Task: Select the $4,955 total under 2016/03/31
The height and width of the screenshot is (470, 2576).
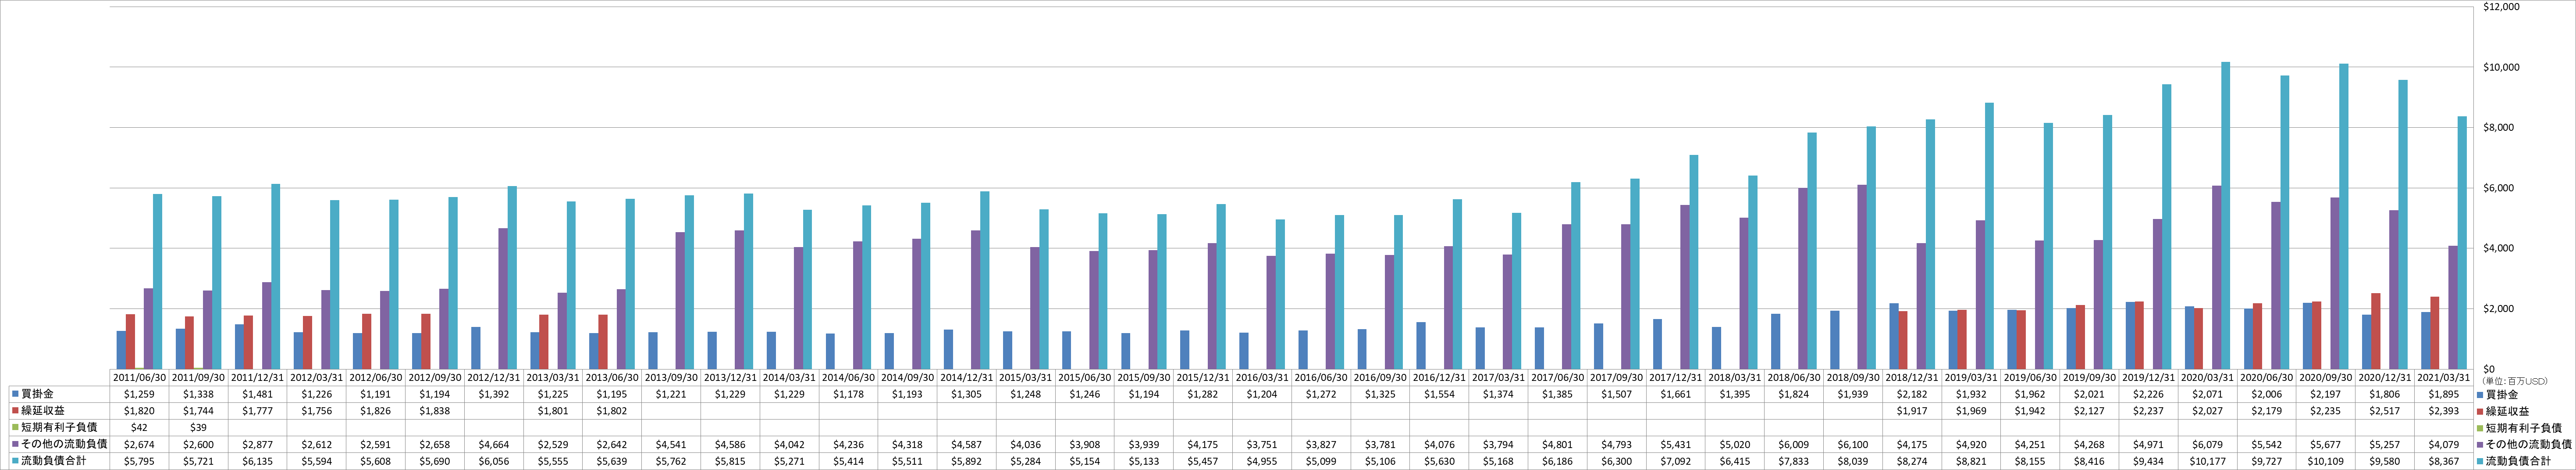Action: point(1263,460)
